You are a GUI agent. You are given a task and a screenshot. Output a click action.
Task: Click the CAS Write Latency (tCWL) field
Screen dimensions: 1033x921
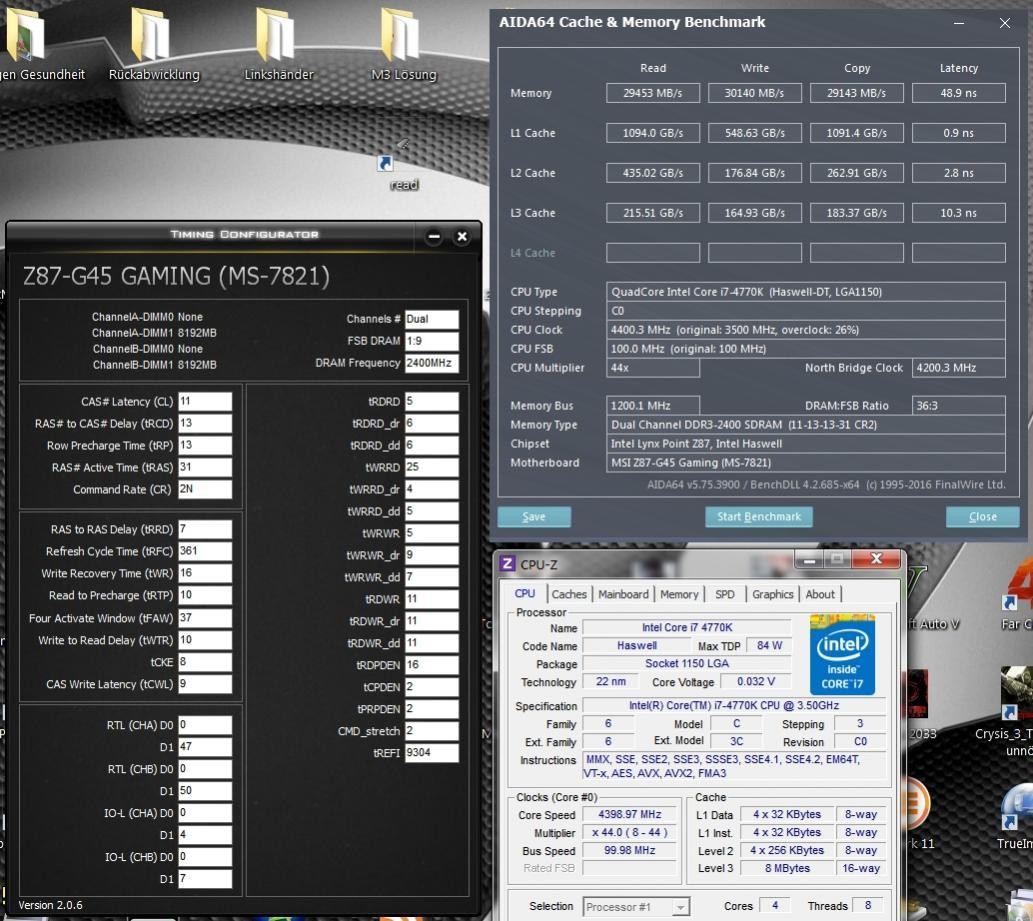[205, 684]
